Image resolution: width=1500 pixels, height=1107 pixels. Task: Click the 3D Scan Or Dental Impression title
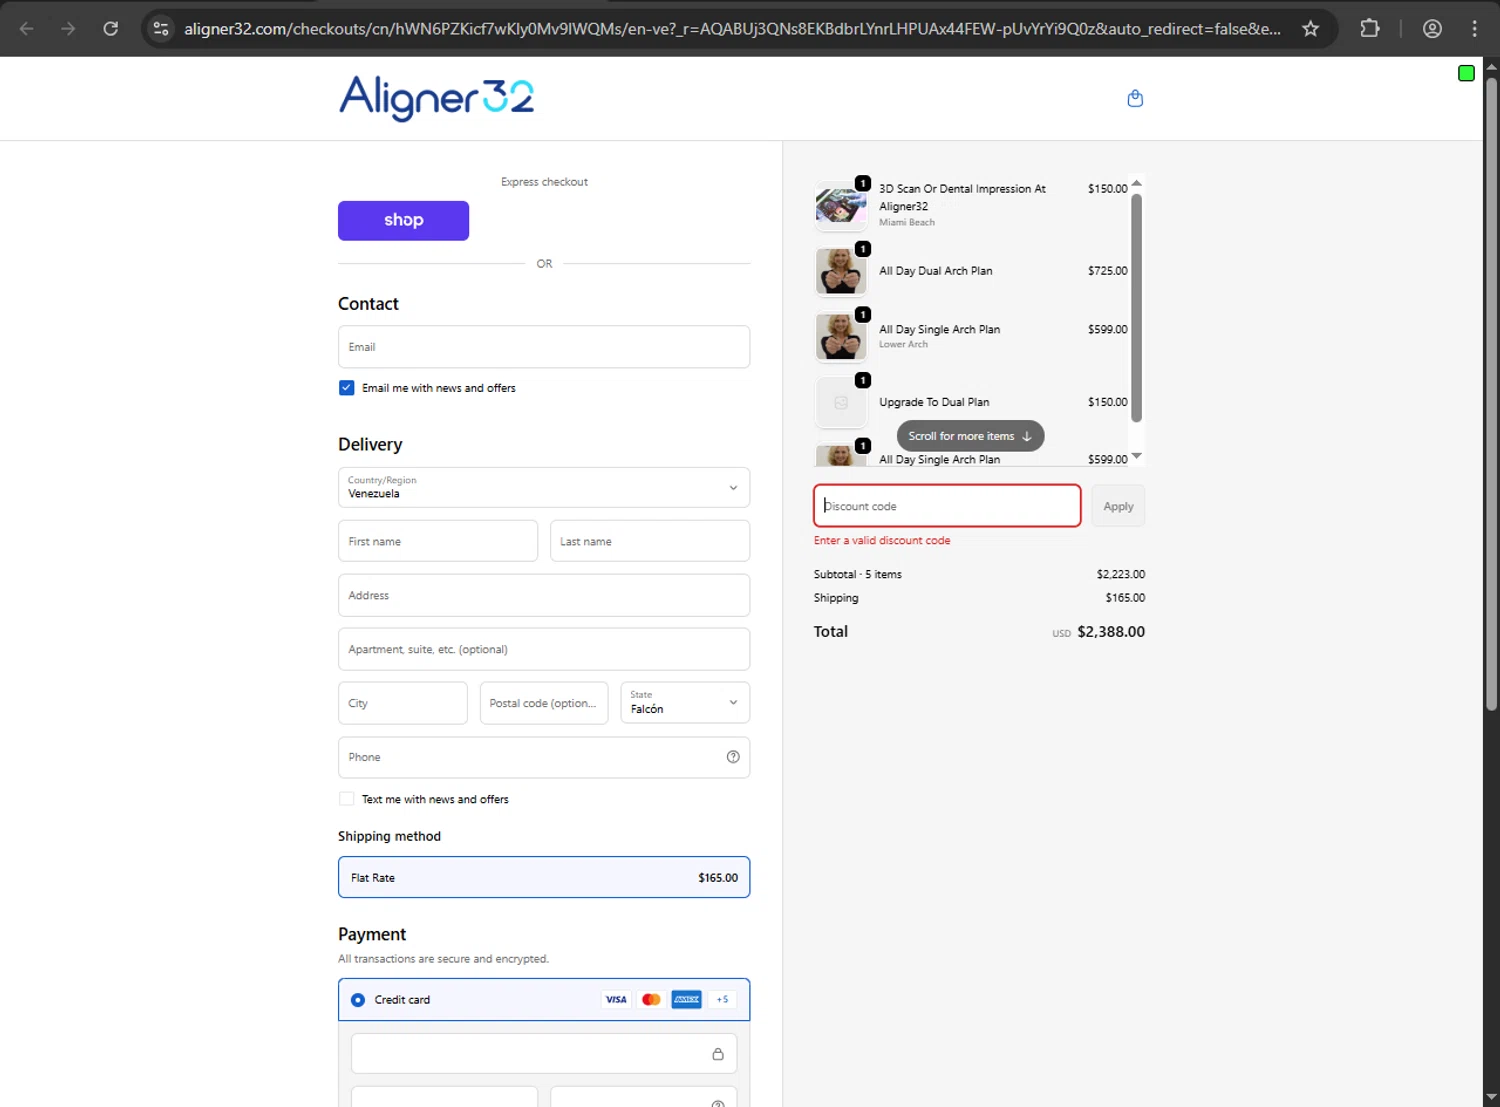pos(962,197)
